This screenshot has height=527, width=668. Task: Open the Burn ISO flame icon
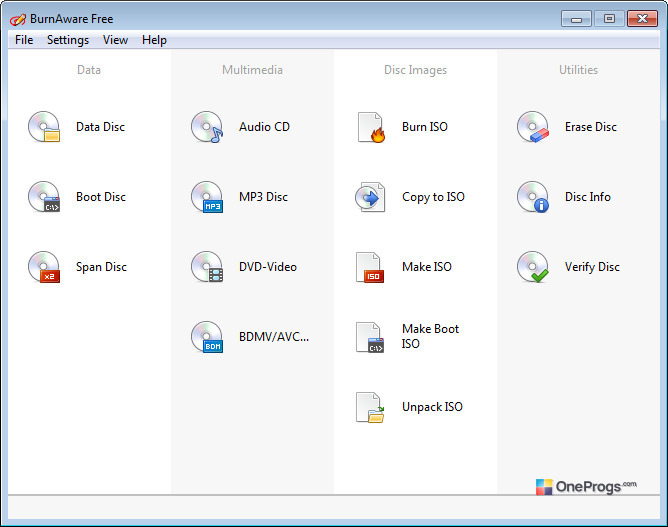tap(371, 127)
